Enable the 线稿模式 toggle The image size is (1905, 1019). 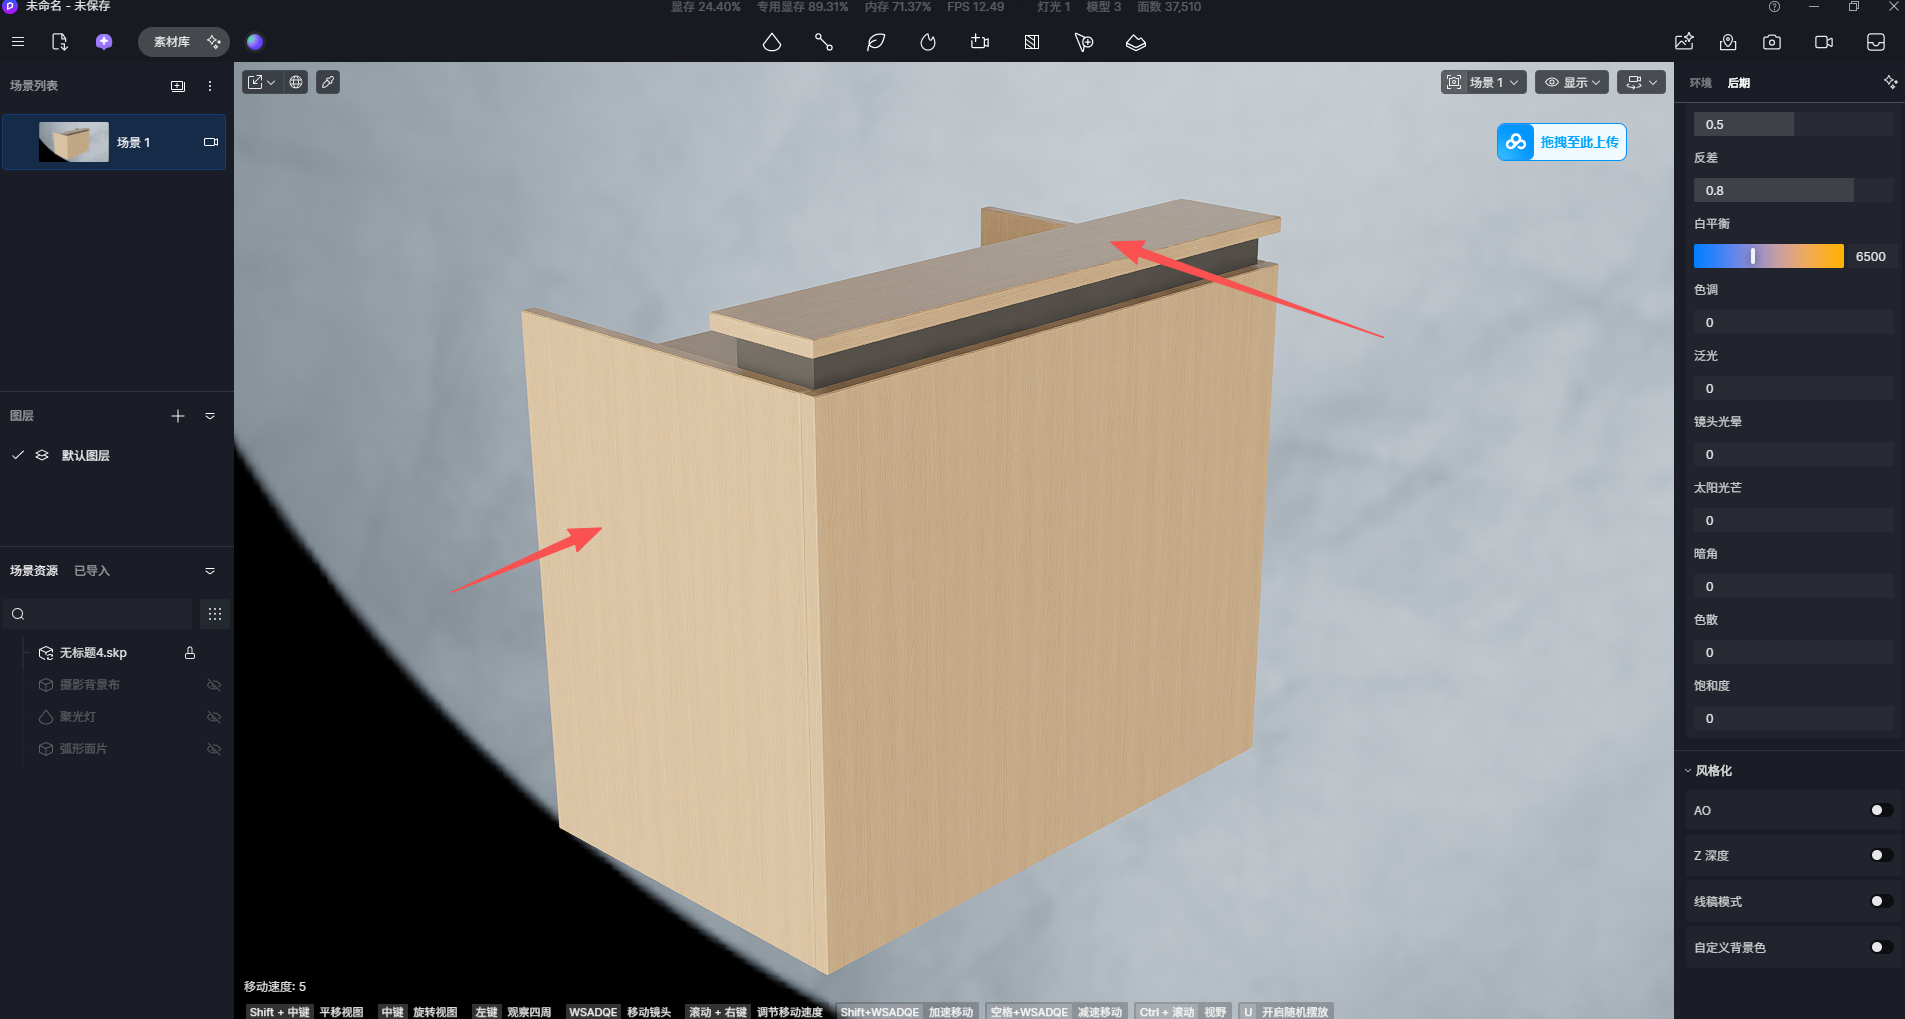tap(1880, 901)
